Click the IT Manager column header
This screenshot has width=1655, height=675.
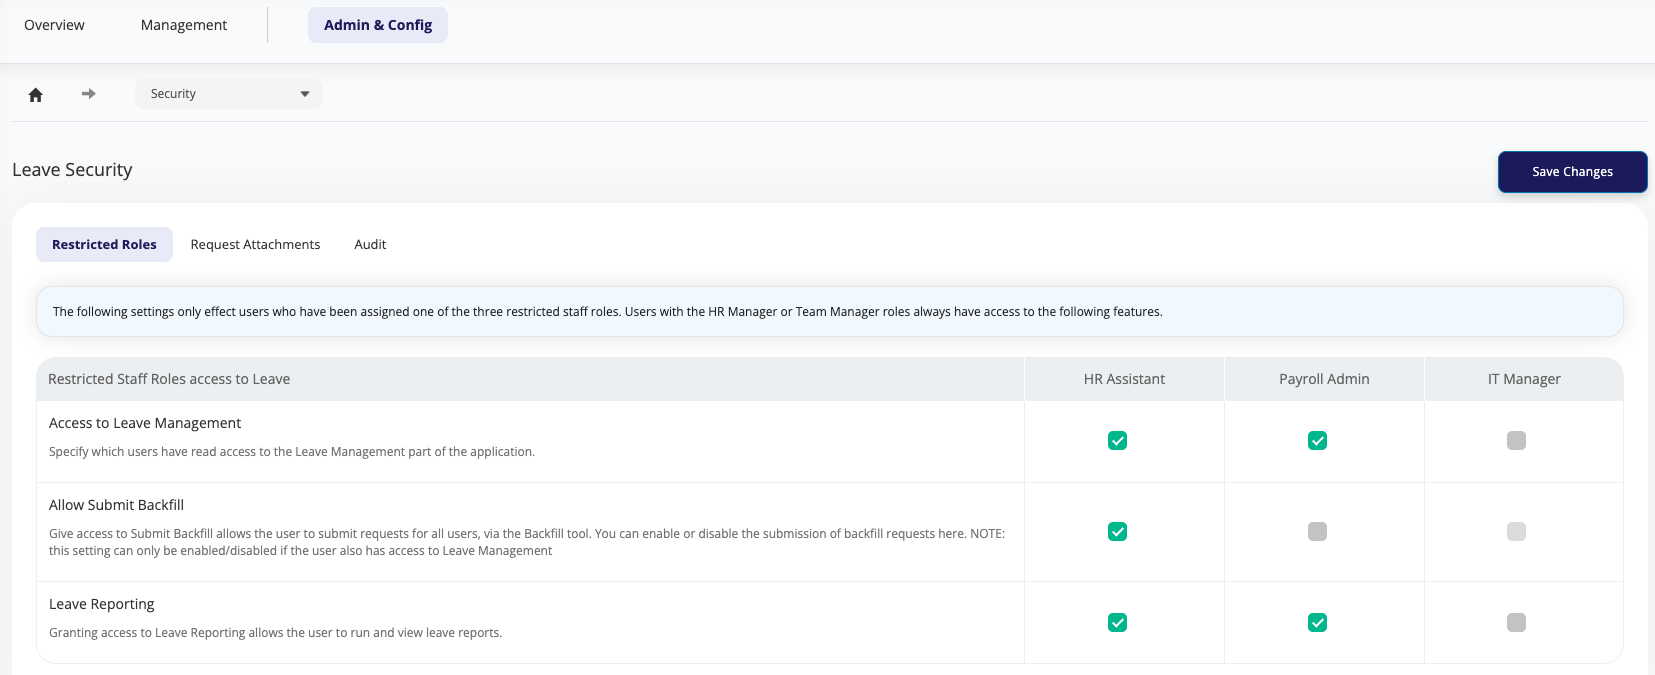[x=1524, y=379]
